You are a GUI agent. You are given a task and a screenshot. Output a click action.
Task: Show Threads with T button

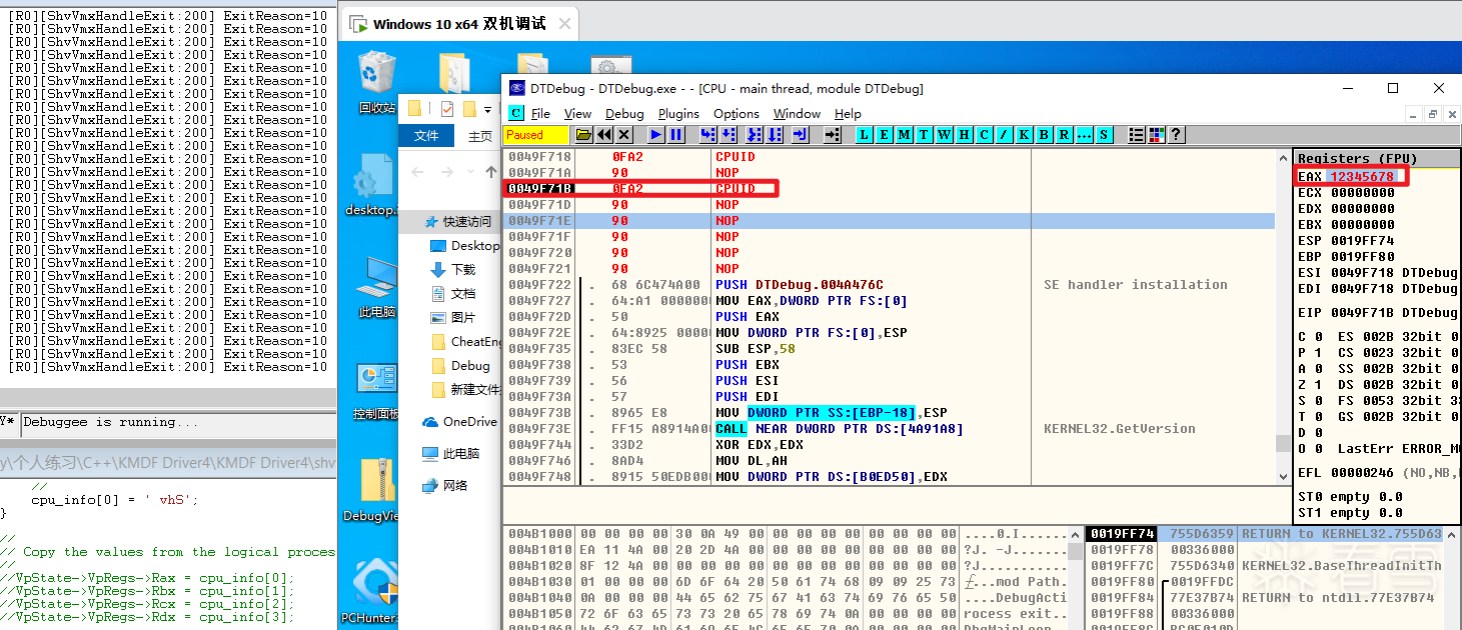click(924, 134)
